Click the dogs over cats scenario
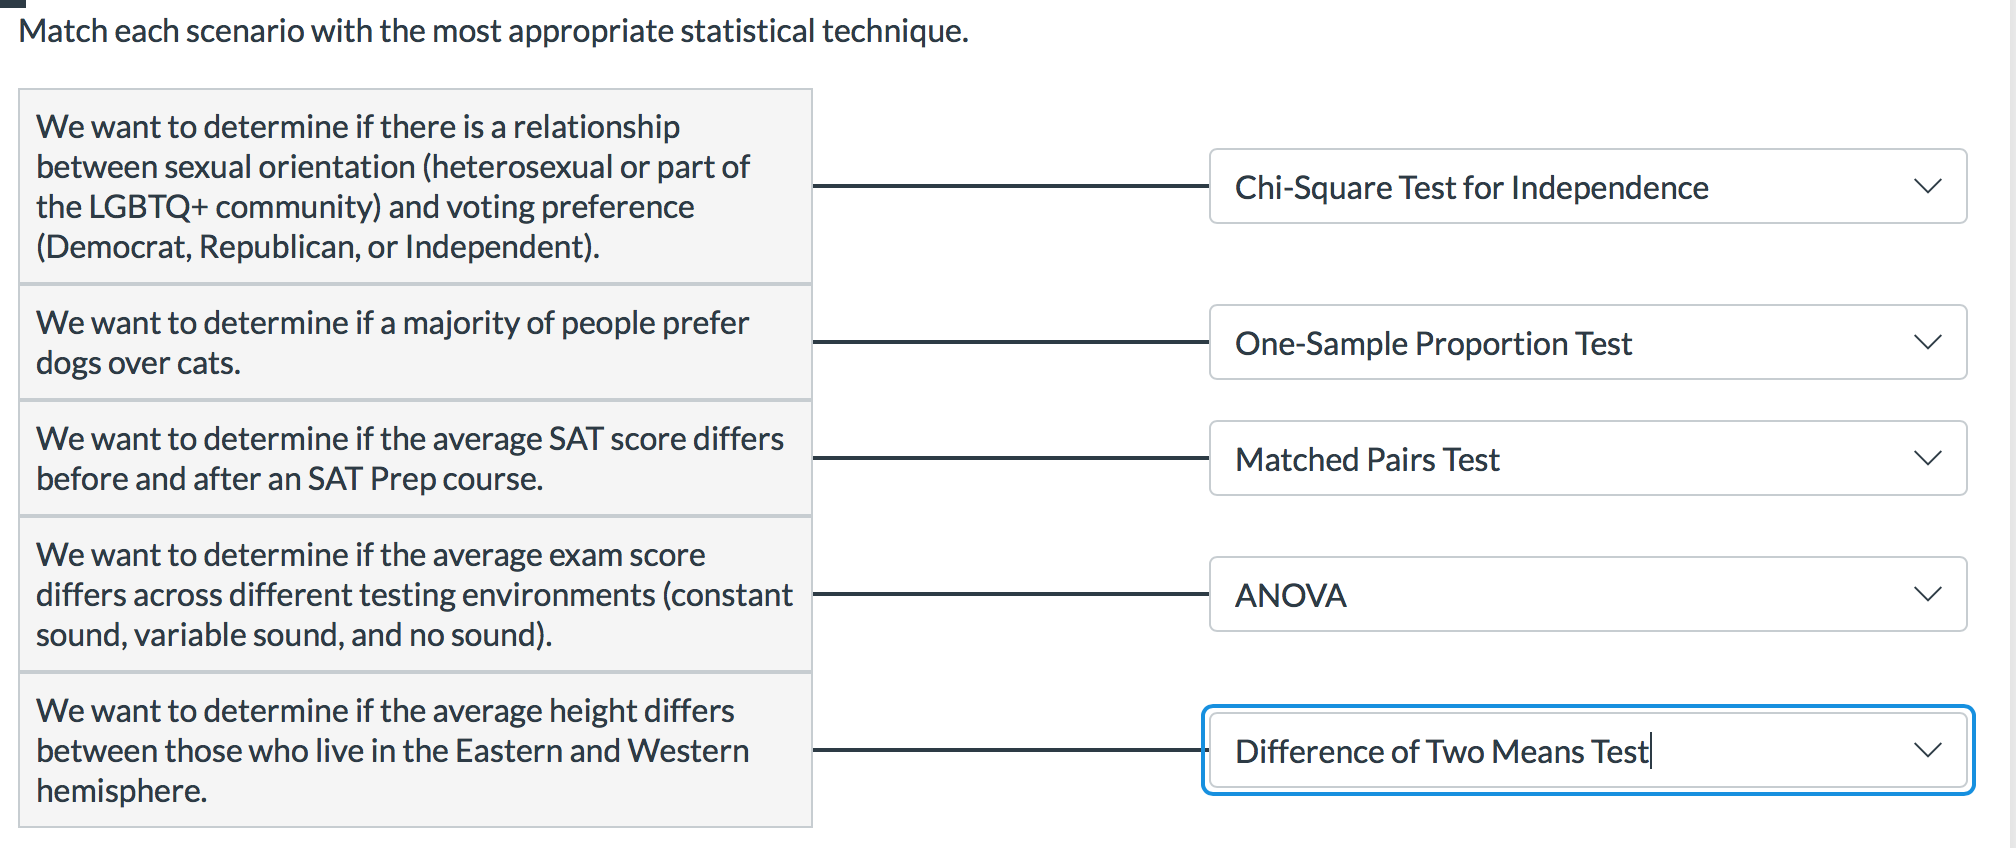Viewport: 2016px width, 848px height. 415,342
